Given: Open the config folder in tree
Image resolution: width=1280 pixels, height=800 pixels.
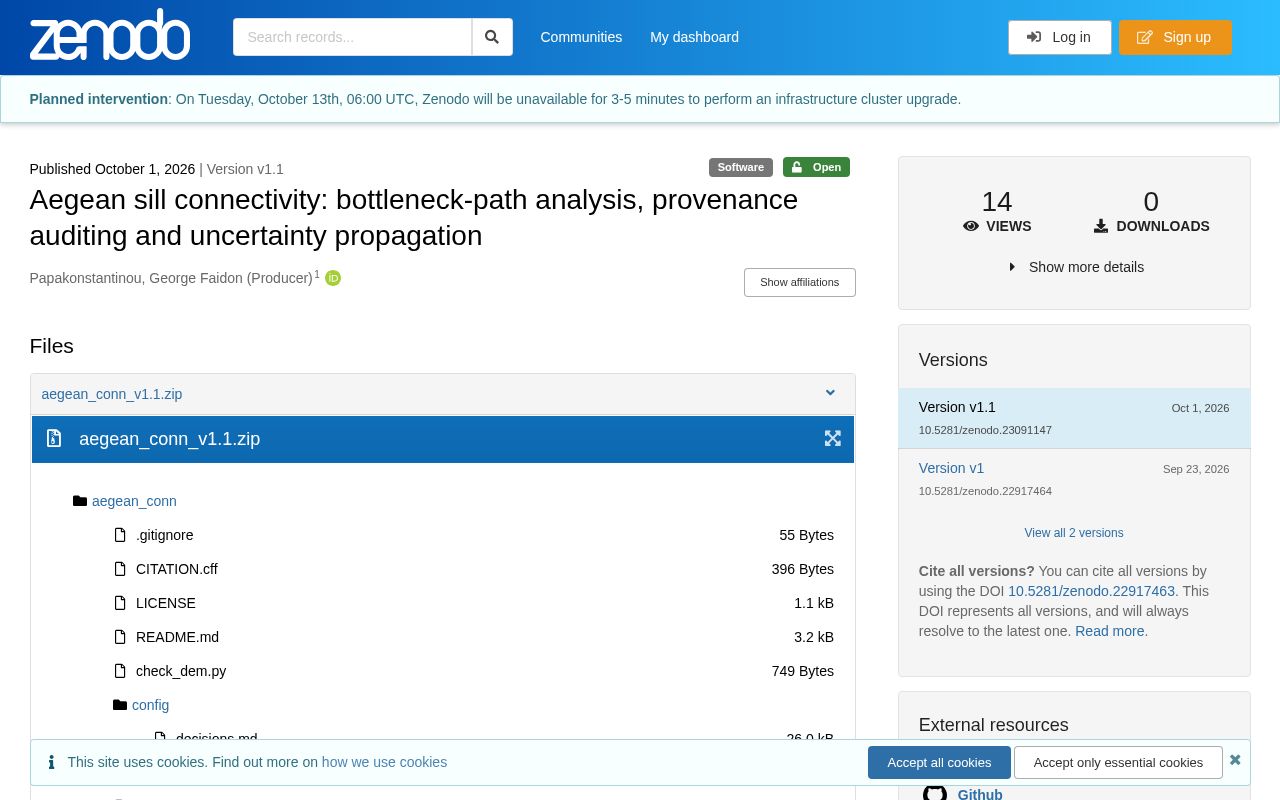Looking at the screenshot, I should tap(150, 705).
